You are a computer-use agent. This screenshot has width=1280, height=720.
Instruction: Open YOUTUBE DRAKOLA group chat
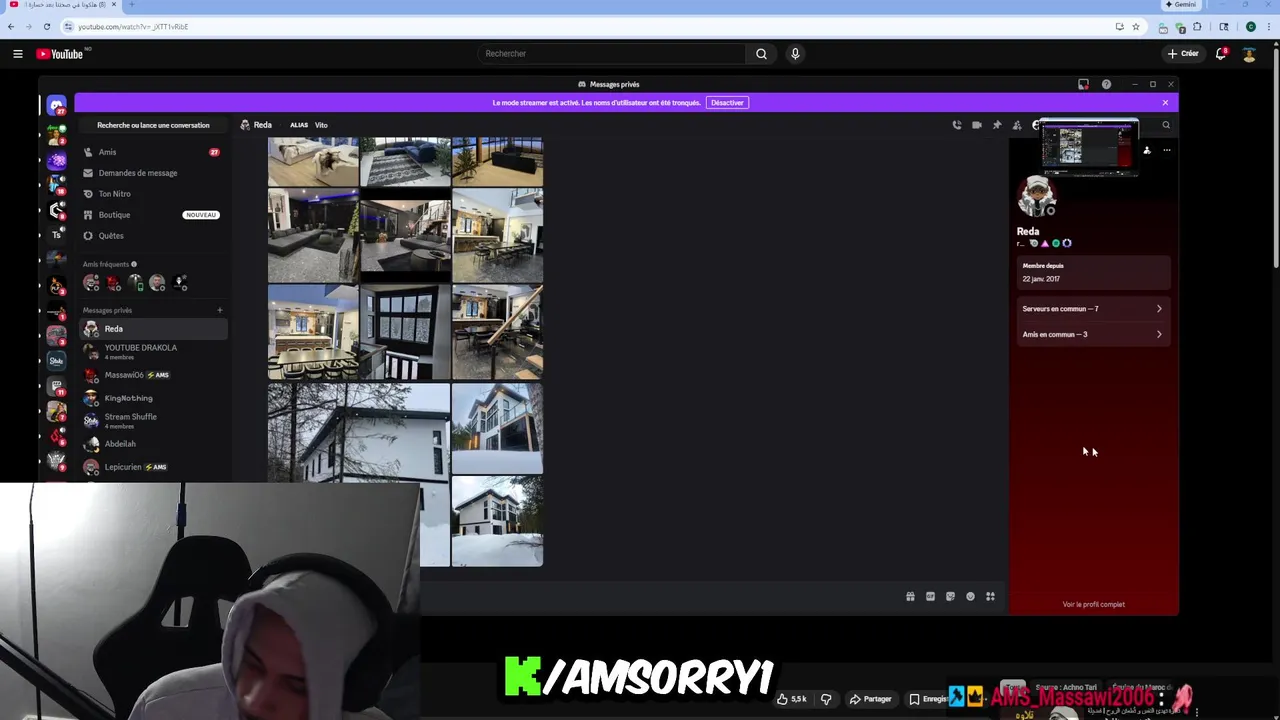point(153,352)
